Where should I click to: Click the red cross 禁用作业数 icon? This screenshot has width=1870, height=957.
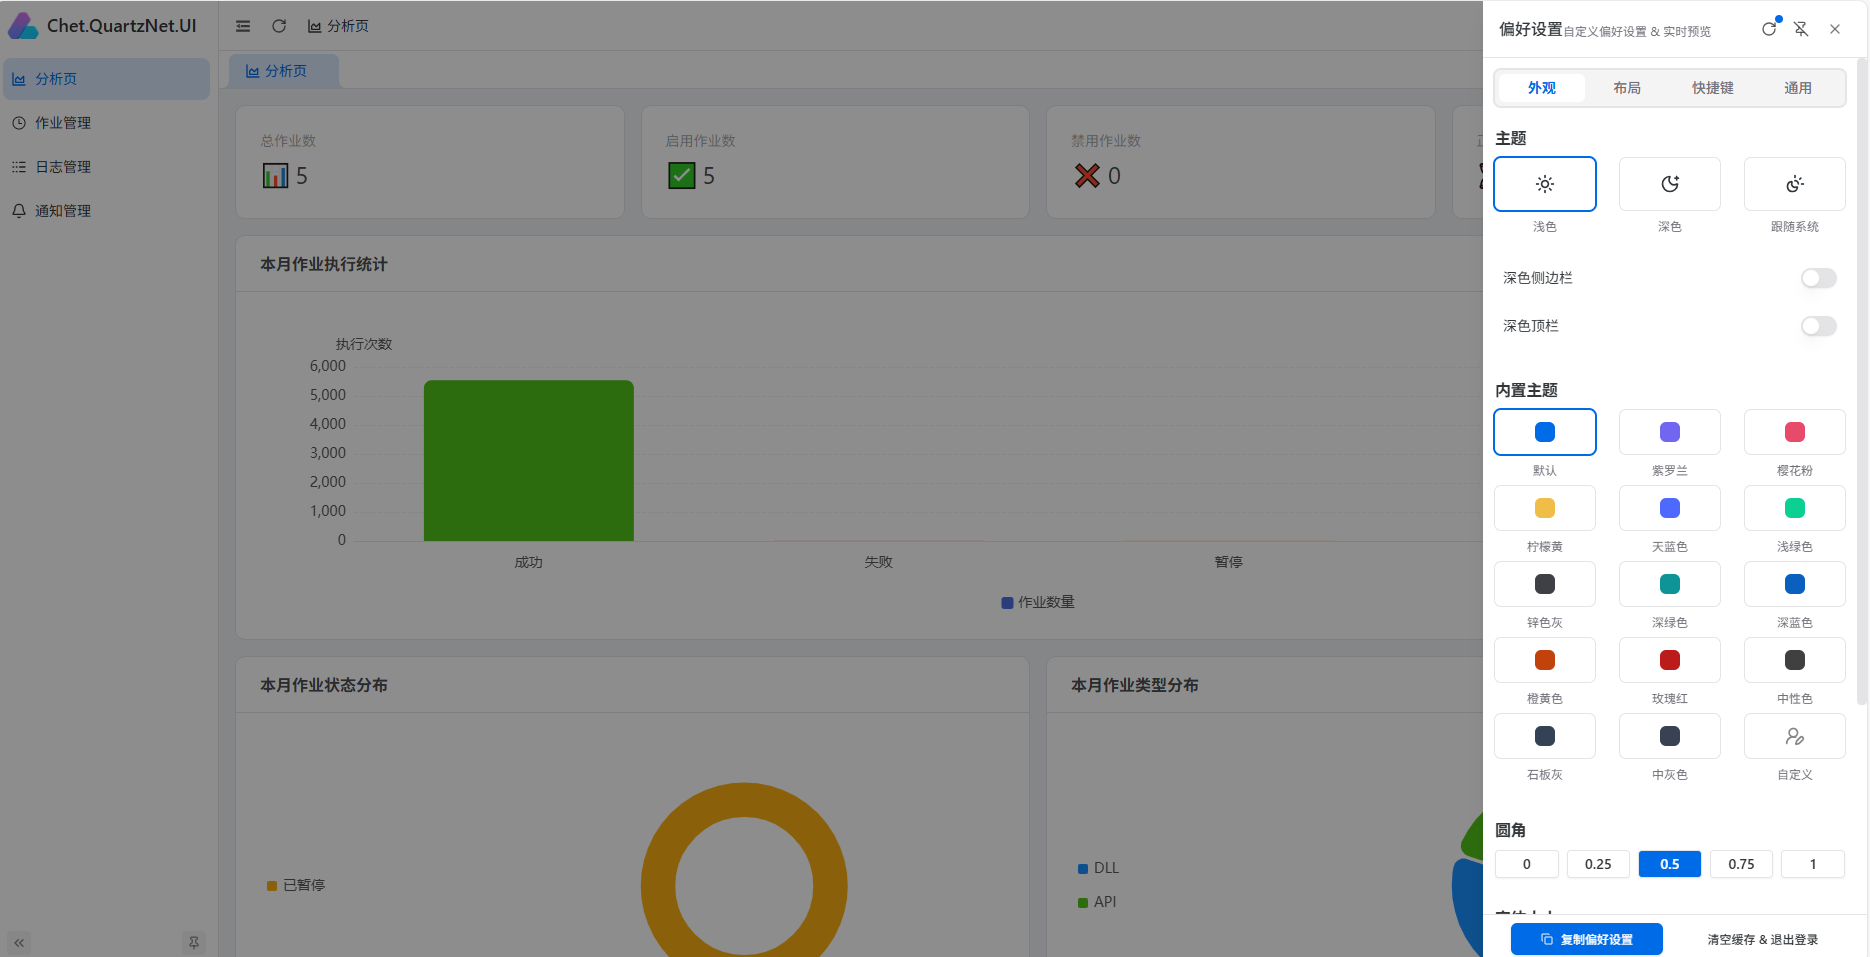(x=1087, y=176)
